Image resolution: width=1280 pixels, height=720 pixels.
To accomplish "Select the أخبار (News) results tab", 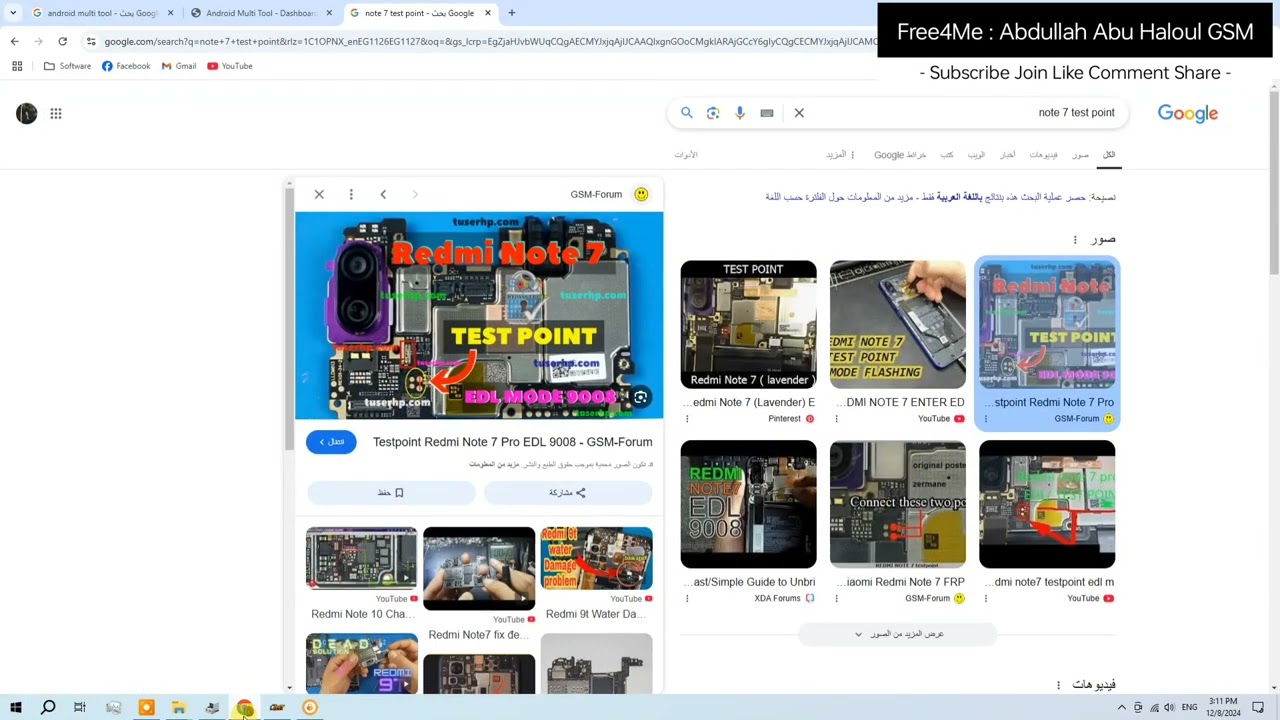I will tap(1008, 155).
